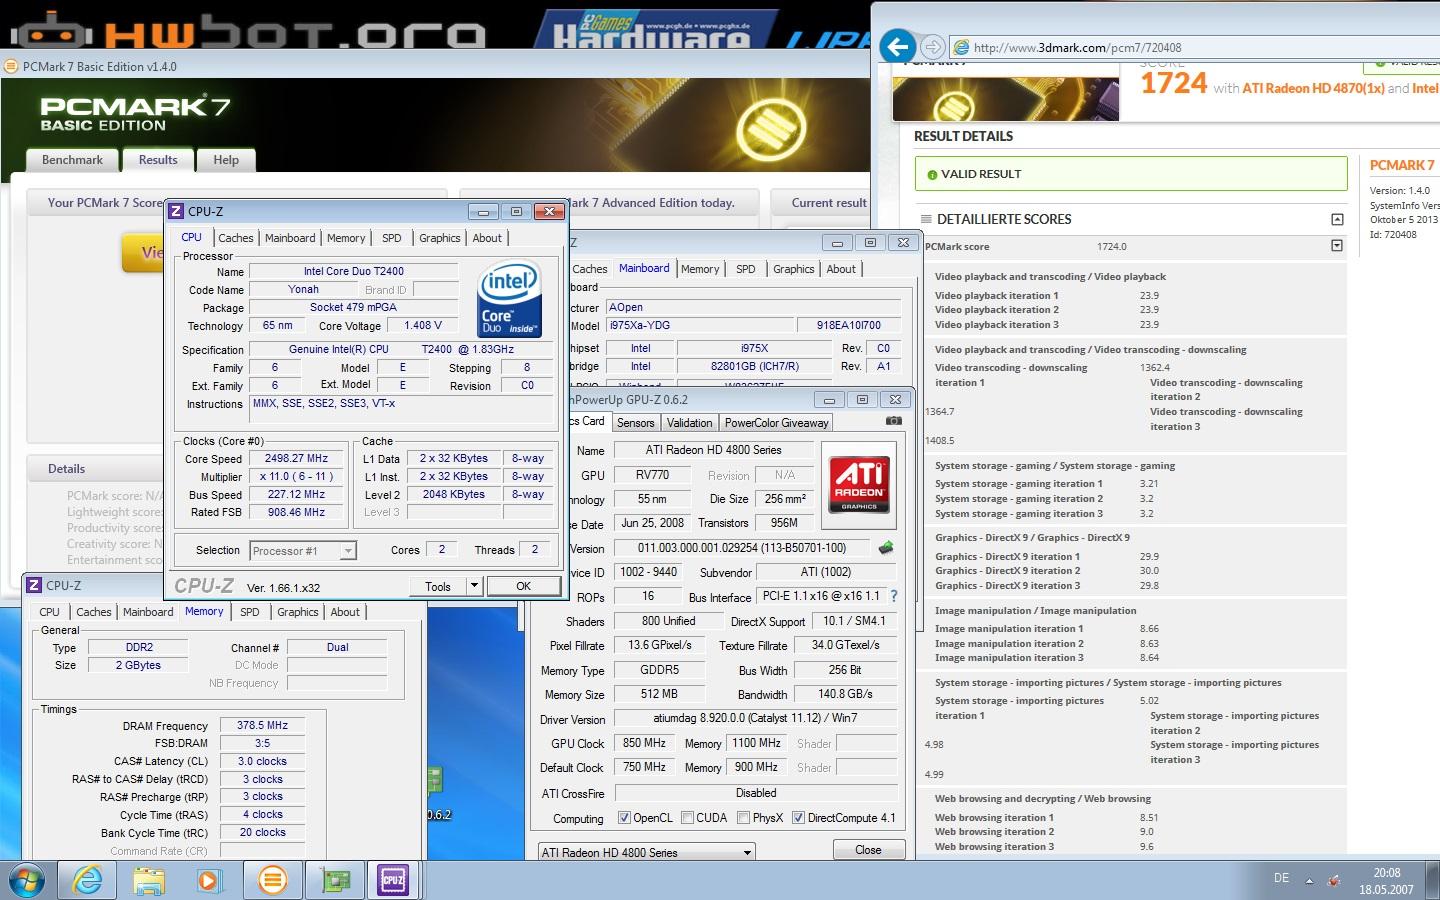This screenshot has width=1440, height=900.
Task: Open the PowerColor Giveaway tab in GPU-Z
Action: tap(776, 423)
